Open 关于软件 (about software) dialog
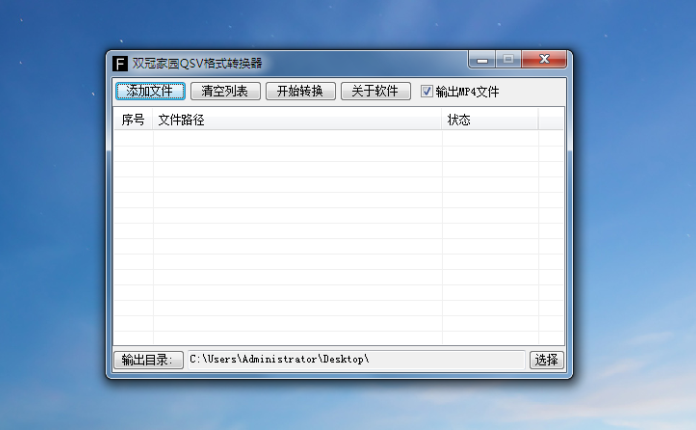 tap(376, 91)
